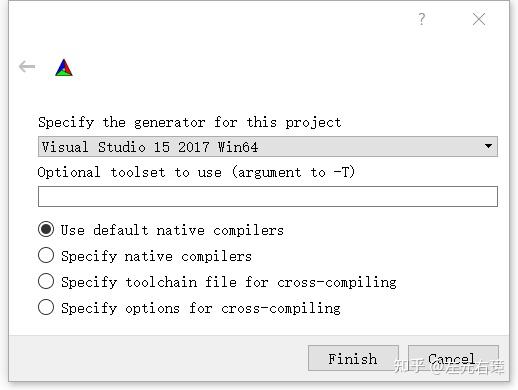Click the Zhihu watermark text near Cancel
Image resolution: width=518 pixels, height=390 pixels.
(x=449, y=366)
